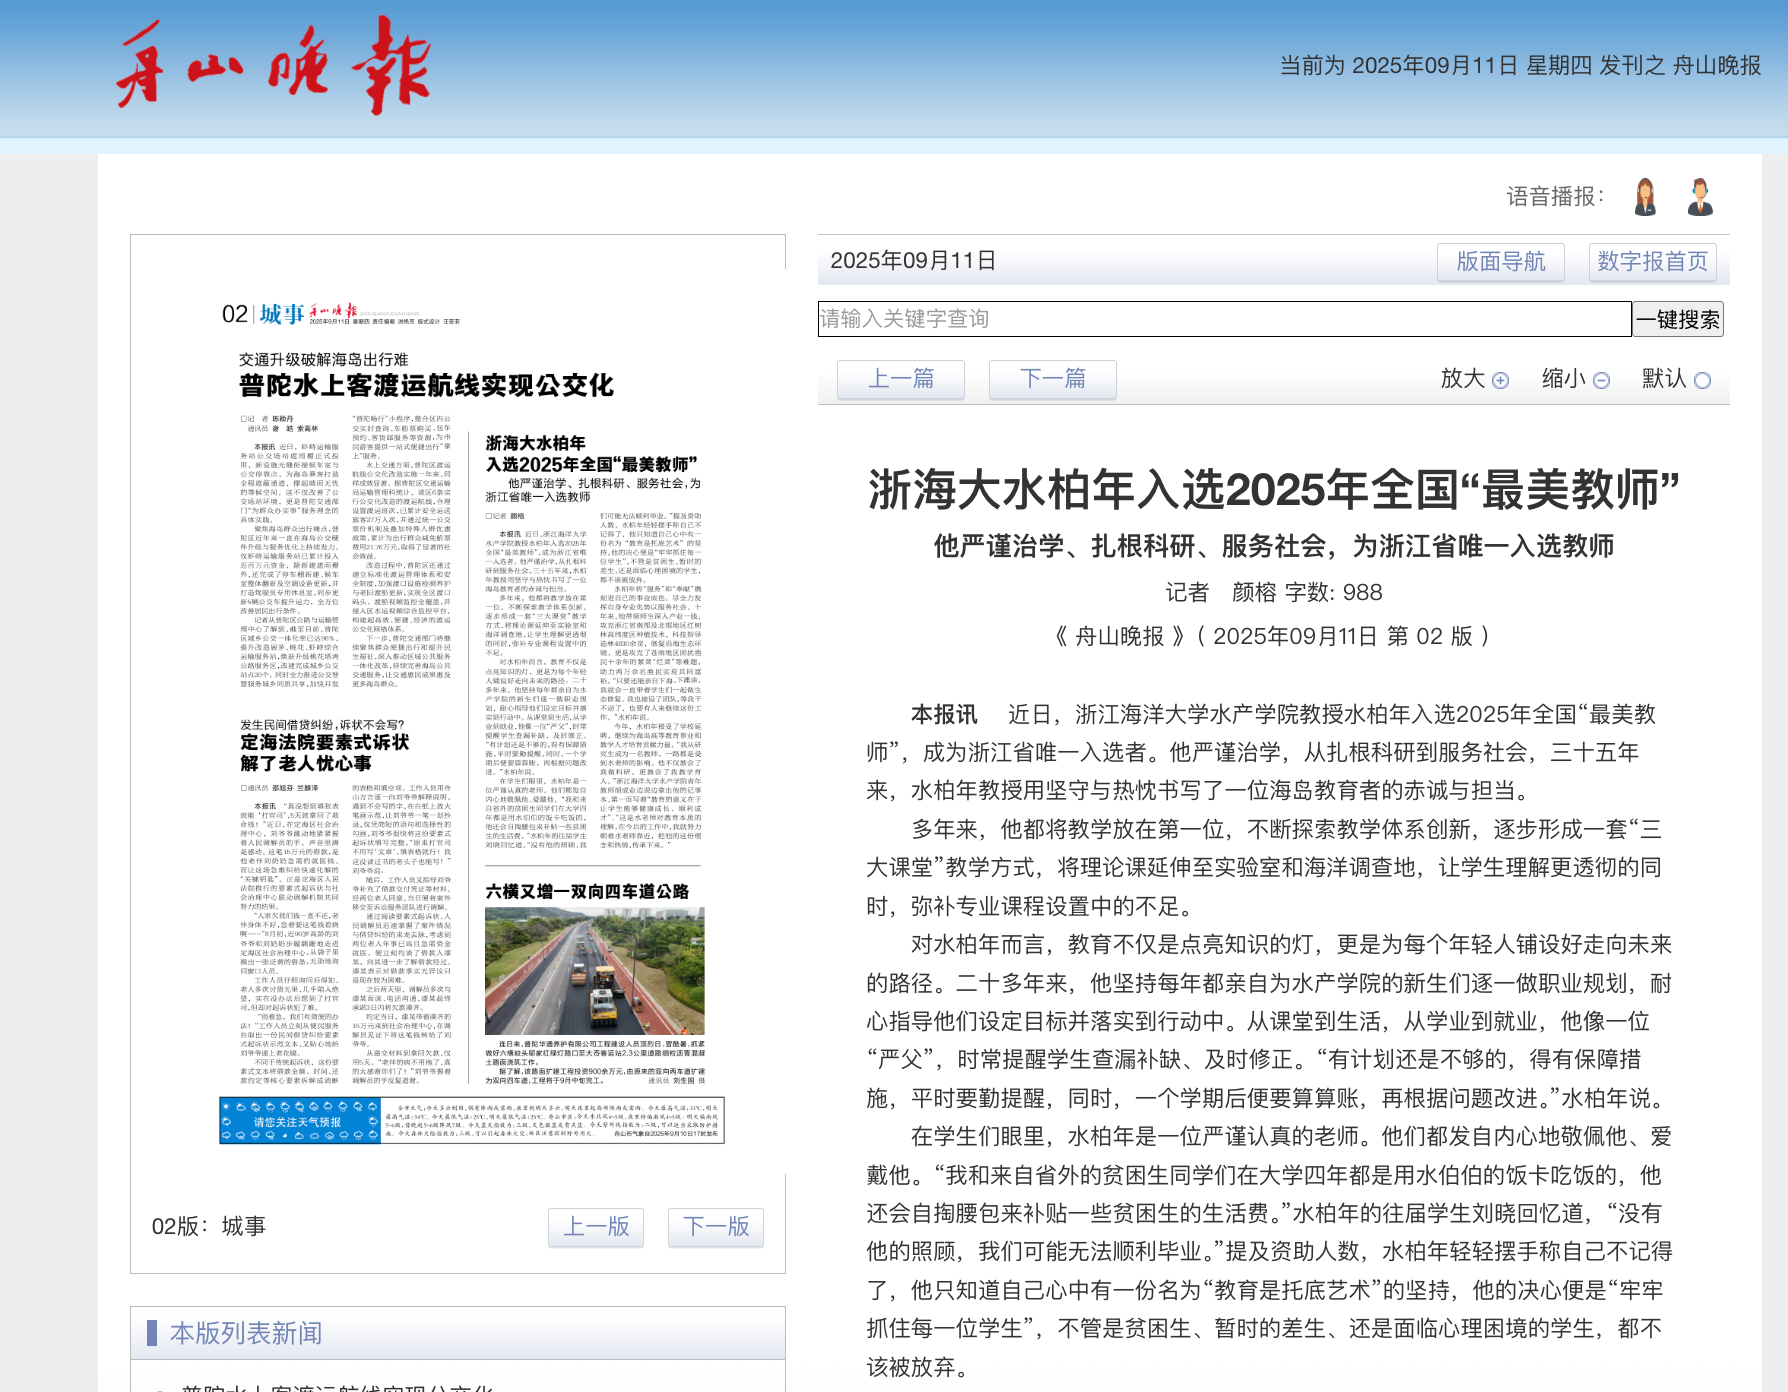Click the 默认 text label
The width and height of the screenshot is (1788, 1392).
point(1665,379)
